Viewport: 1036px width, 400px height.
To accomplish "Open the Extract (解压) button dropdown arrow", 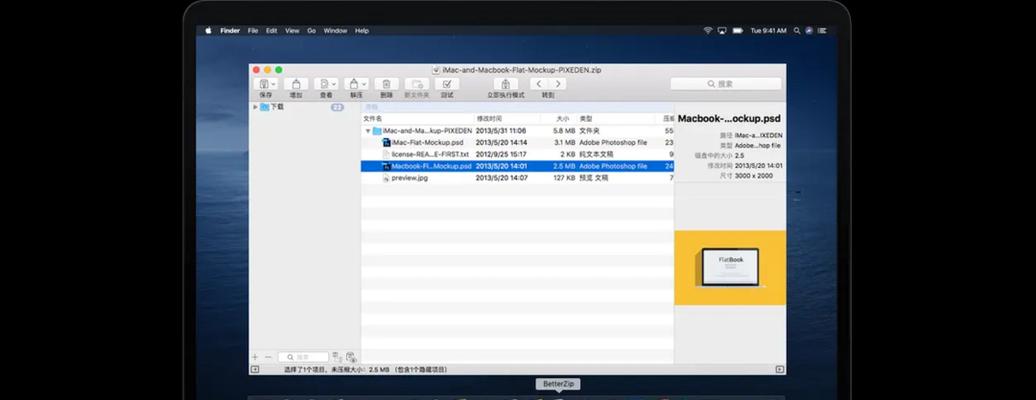I will (364, 84).
